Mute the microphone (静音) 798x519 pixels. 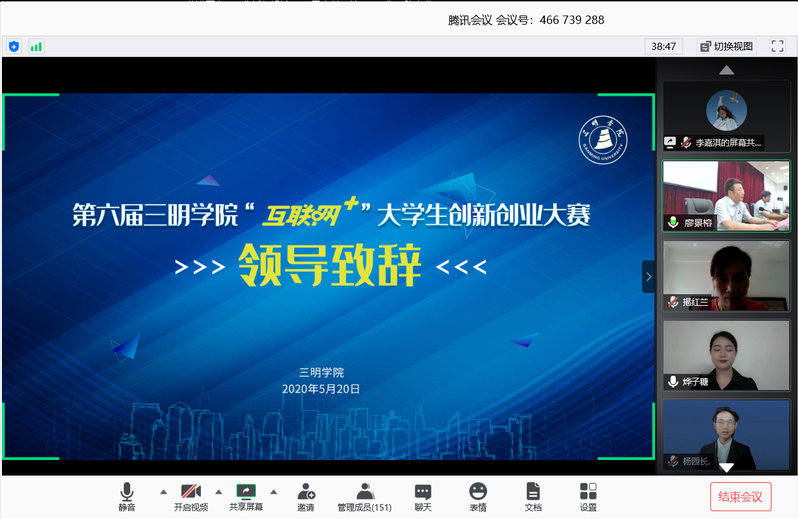point(127,496)
